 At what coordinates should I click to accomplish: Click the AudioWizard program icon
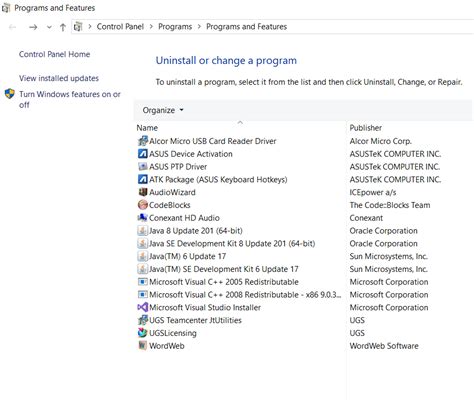coord(143,192)
